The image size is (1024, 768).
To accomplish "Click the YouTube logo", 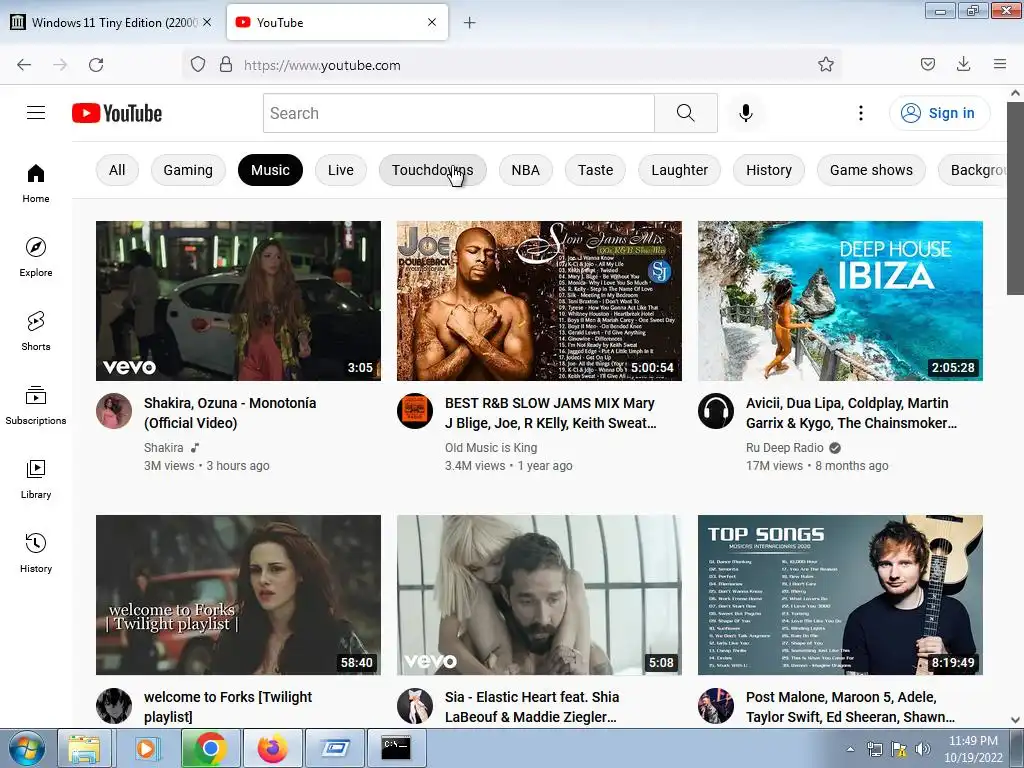I will coord(117,113).
